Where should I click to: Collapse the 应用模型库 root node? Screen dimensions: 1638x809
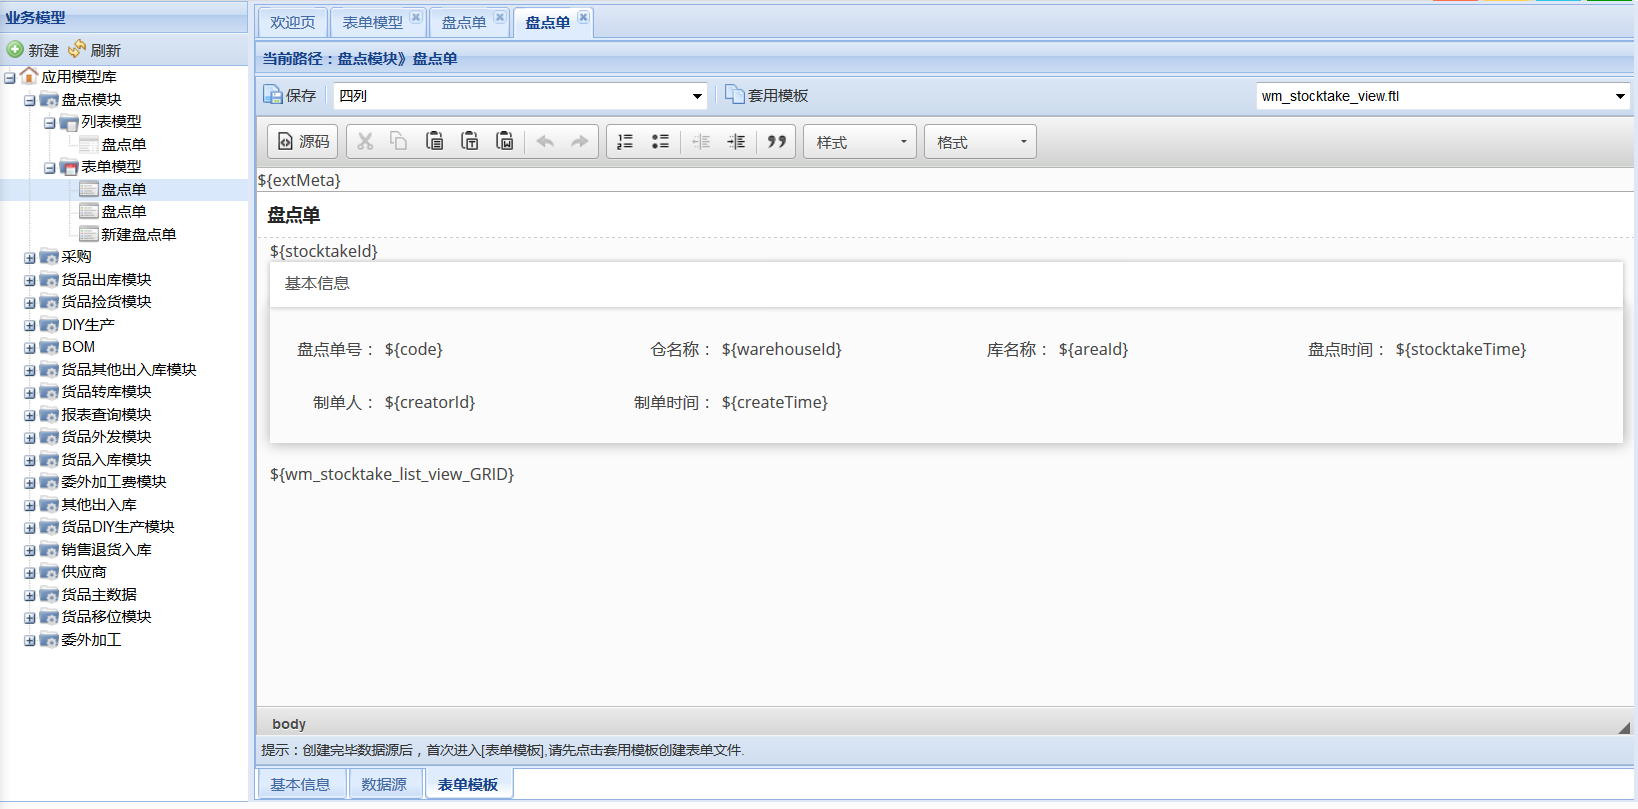coord(9,77)
